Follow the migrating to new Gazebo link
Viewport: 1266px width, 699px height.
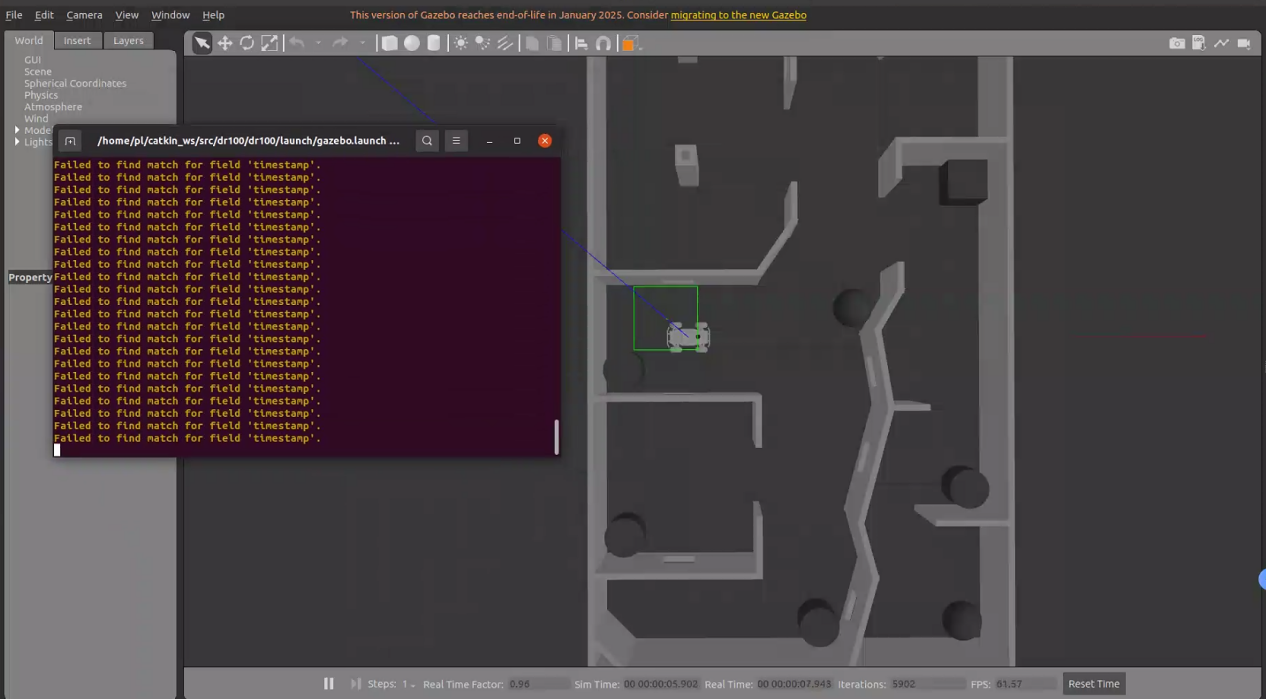(x=738, y=15)
